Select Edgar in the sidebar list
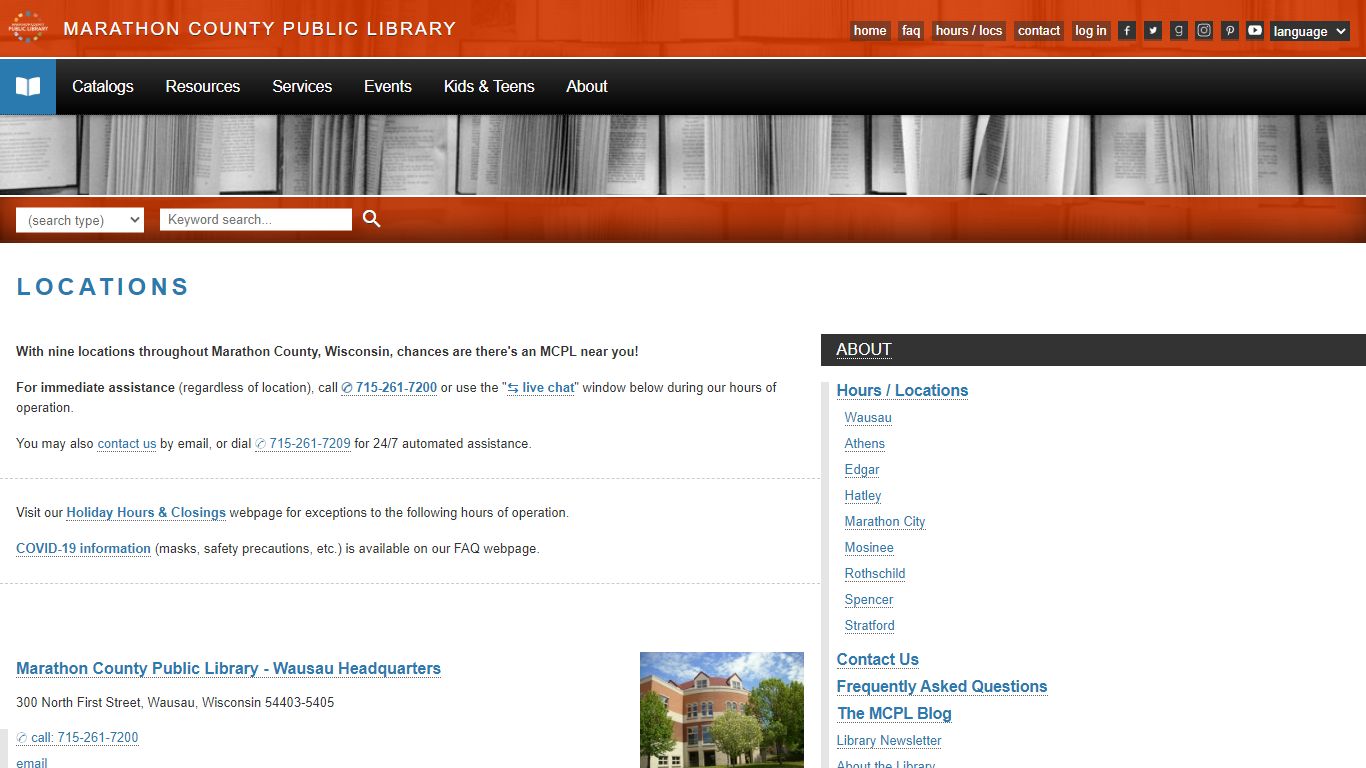 862,470
